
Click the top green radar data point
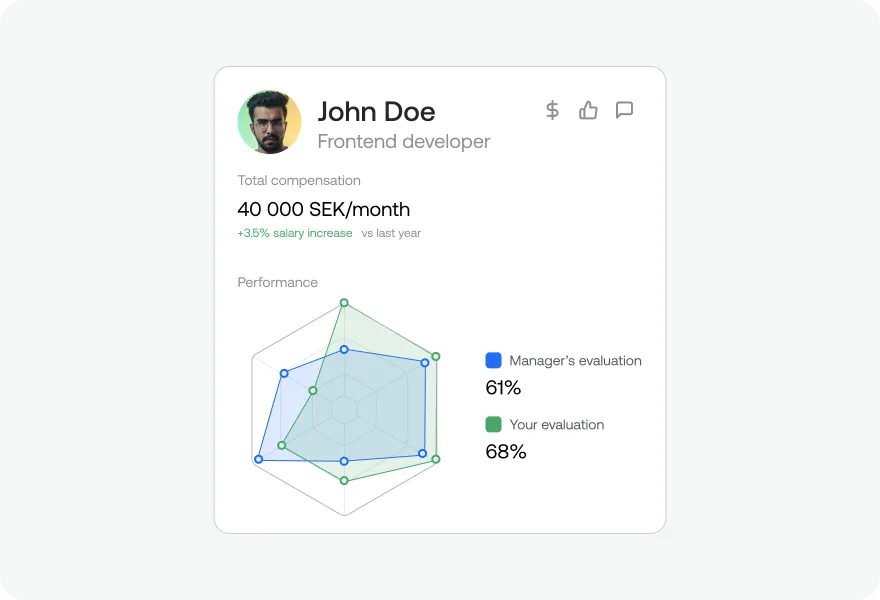coord(345,303)
